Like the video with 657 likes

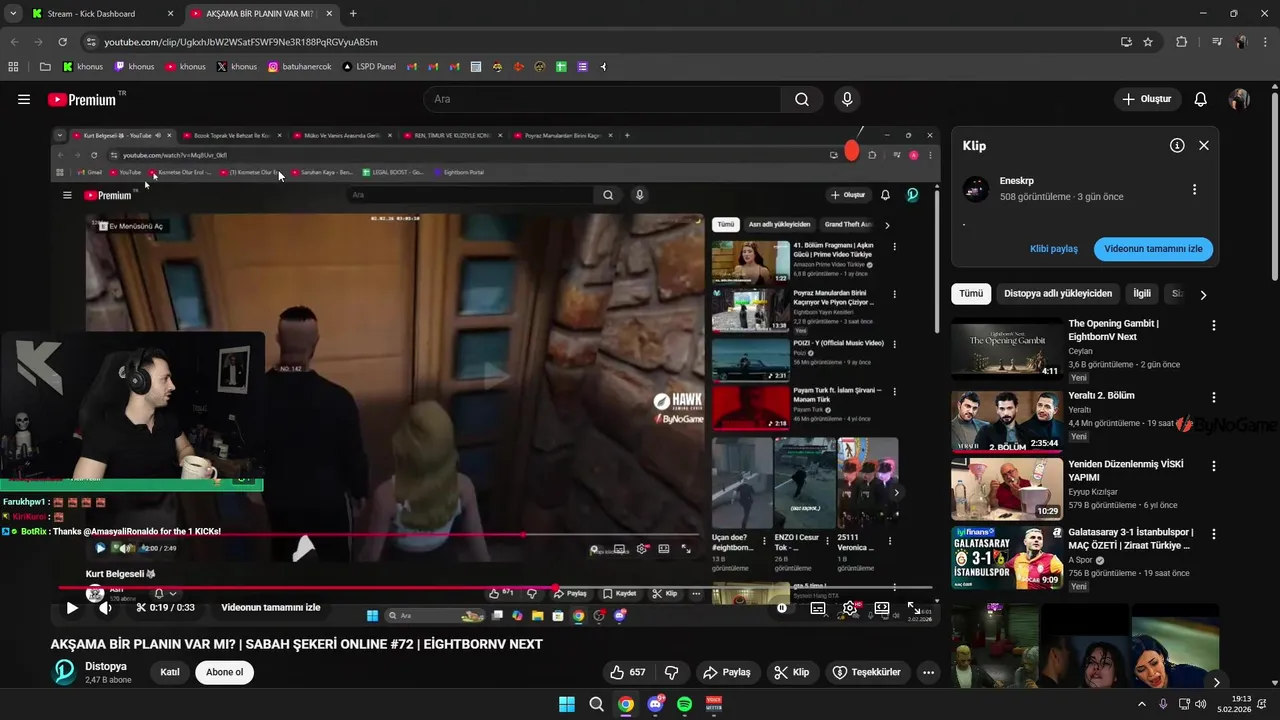[x=628, y=672]
